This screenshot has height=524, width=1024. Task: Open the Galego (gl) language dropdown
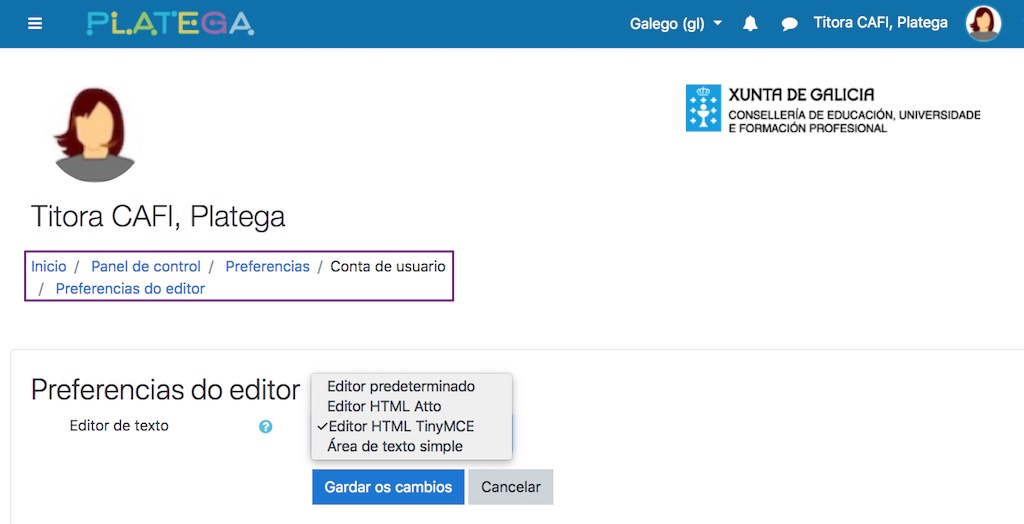(676, 24)
